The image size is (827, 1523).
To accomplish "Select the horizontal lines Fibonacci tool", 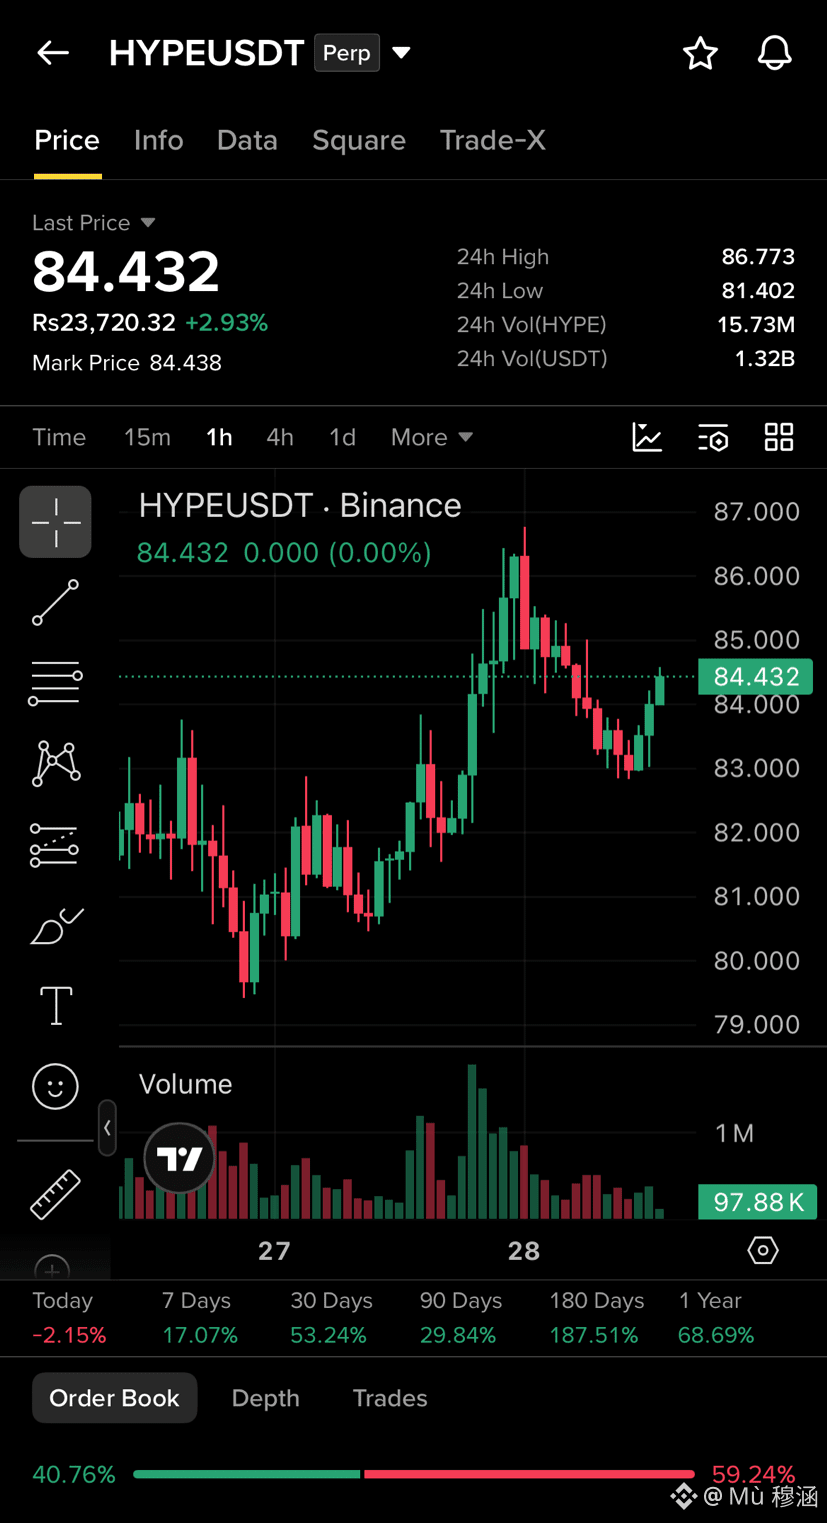I will [x=55, y=683].
